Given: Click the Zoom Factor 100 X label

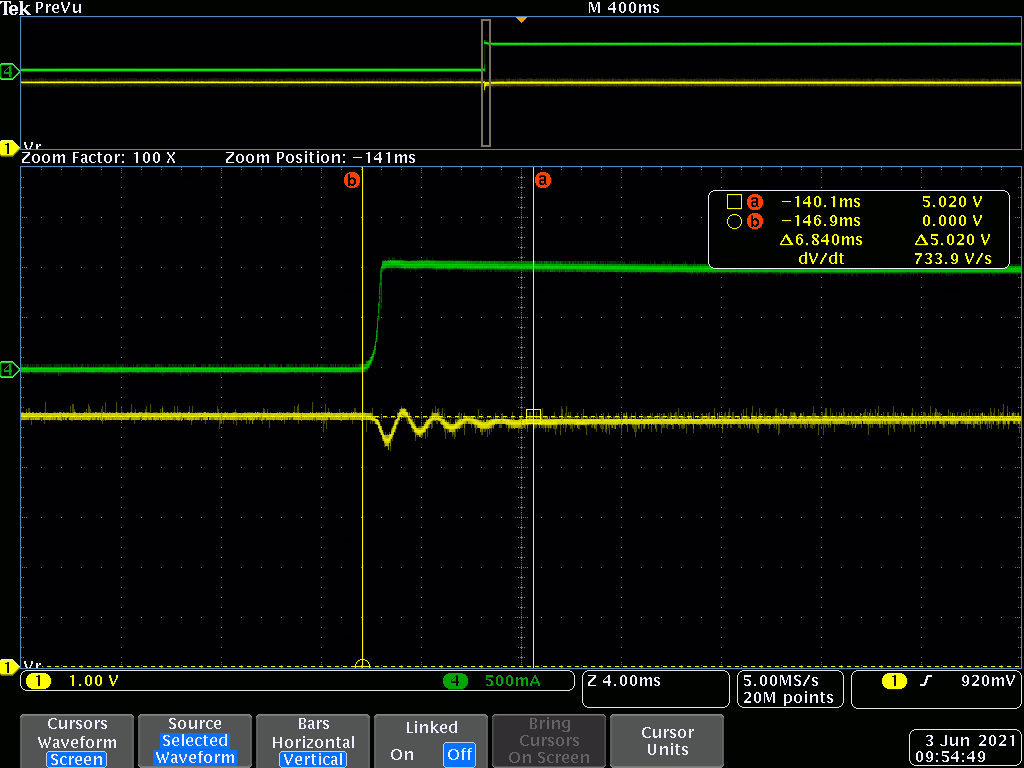Looking at the screenshot, I should click(x=99, y=158).
